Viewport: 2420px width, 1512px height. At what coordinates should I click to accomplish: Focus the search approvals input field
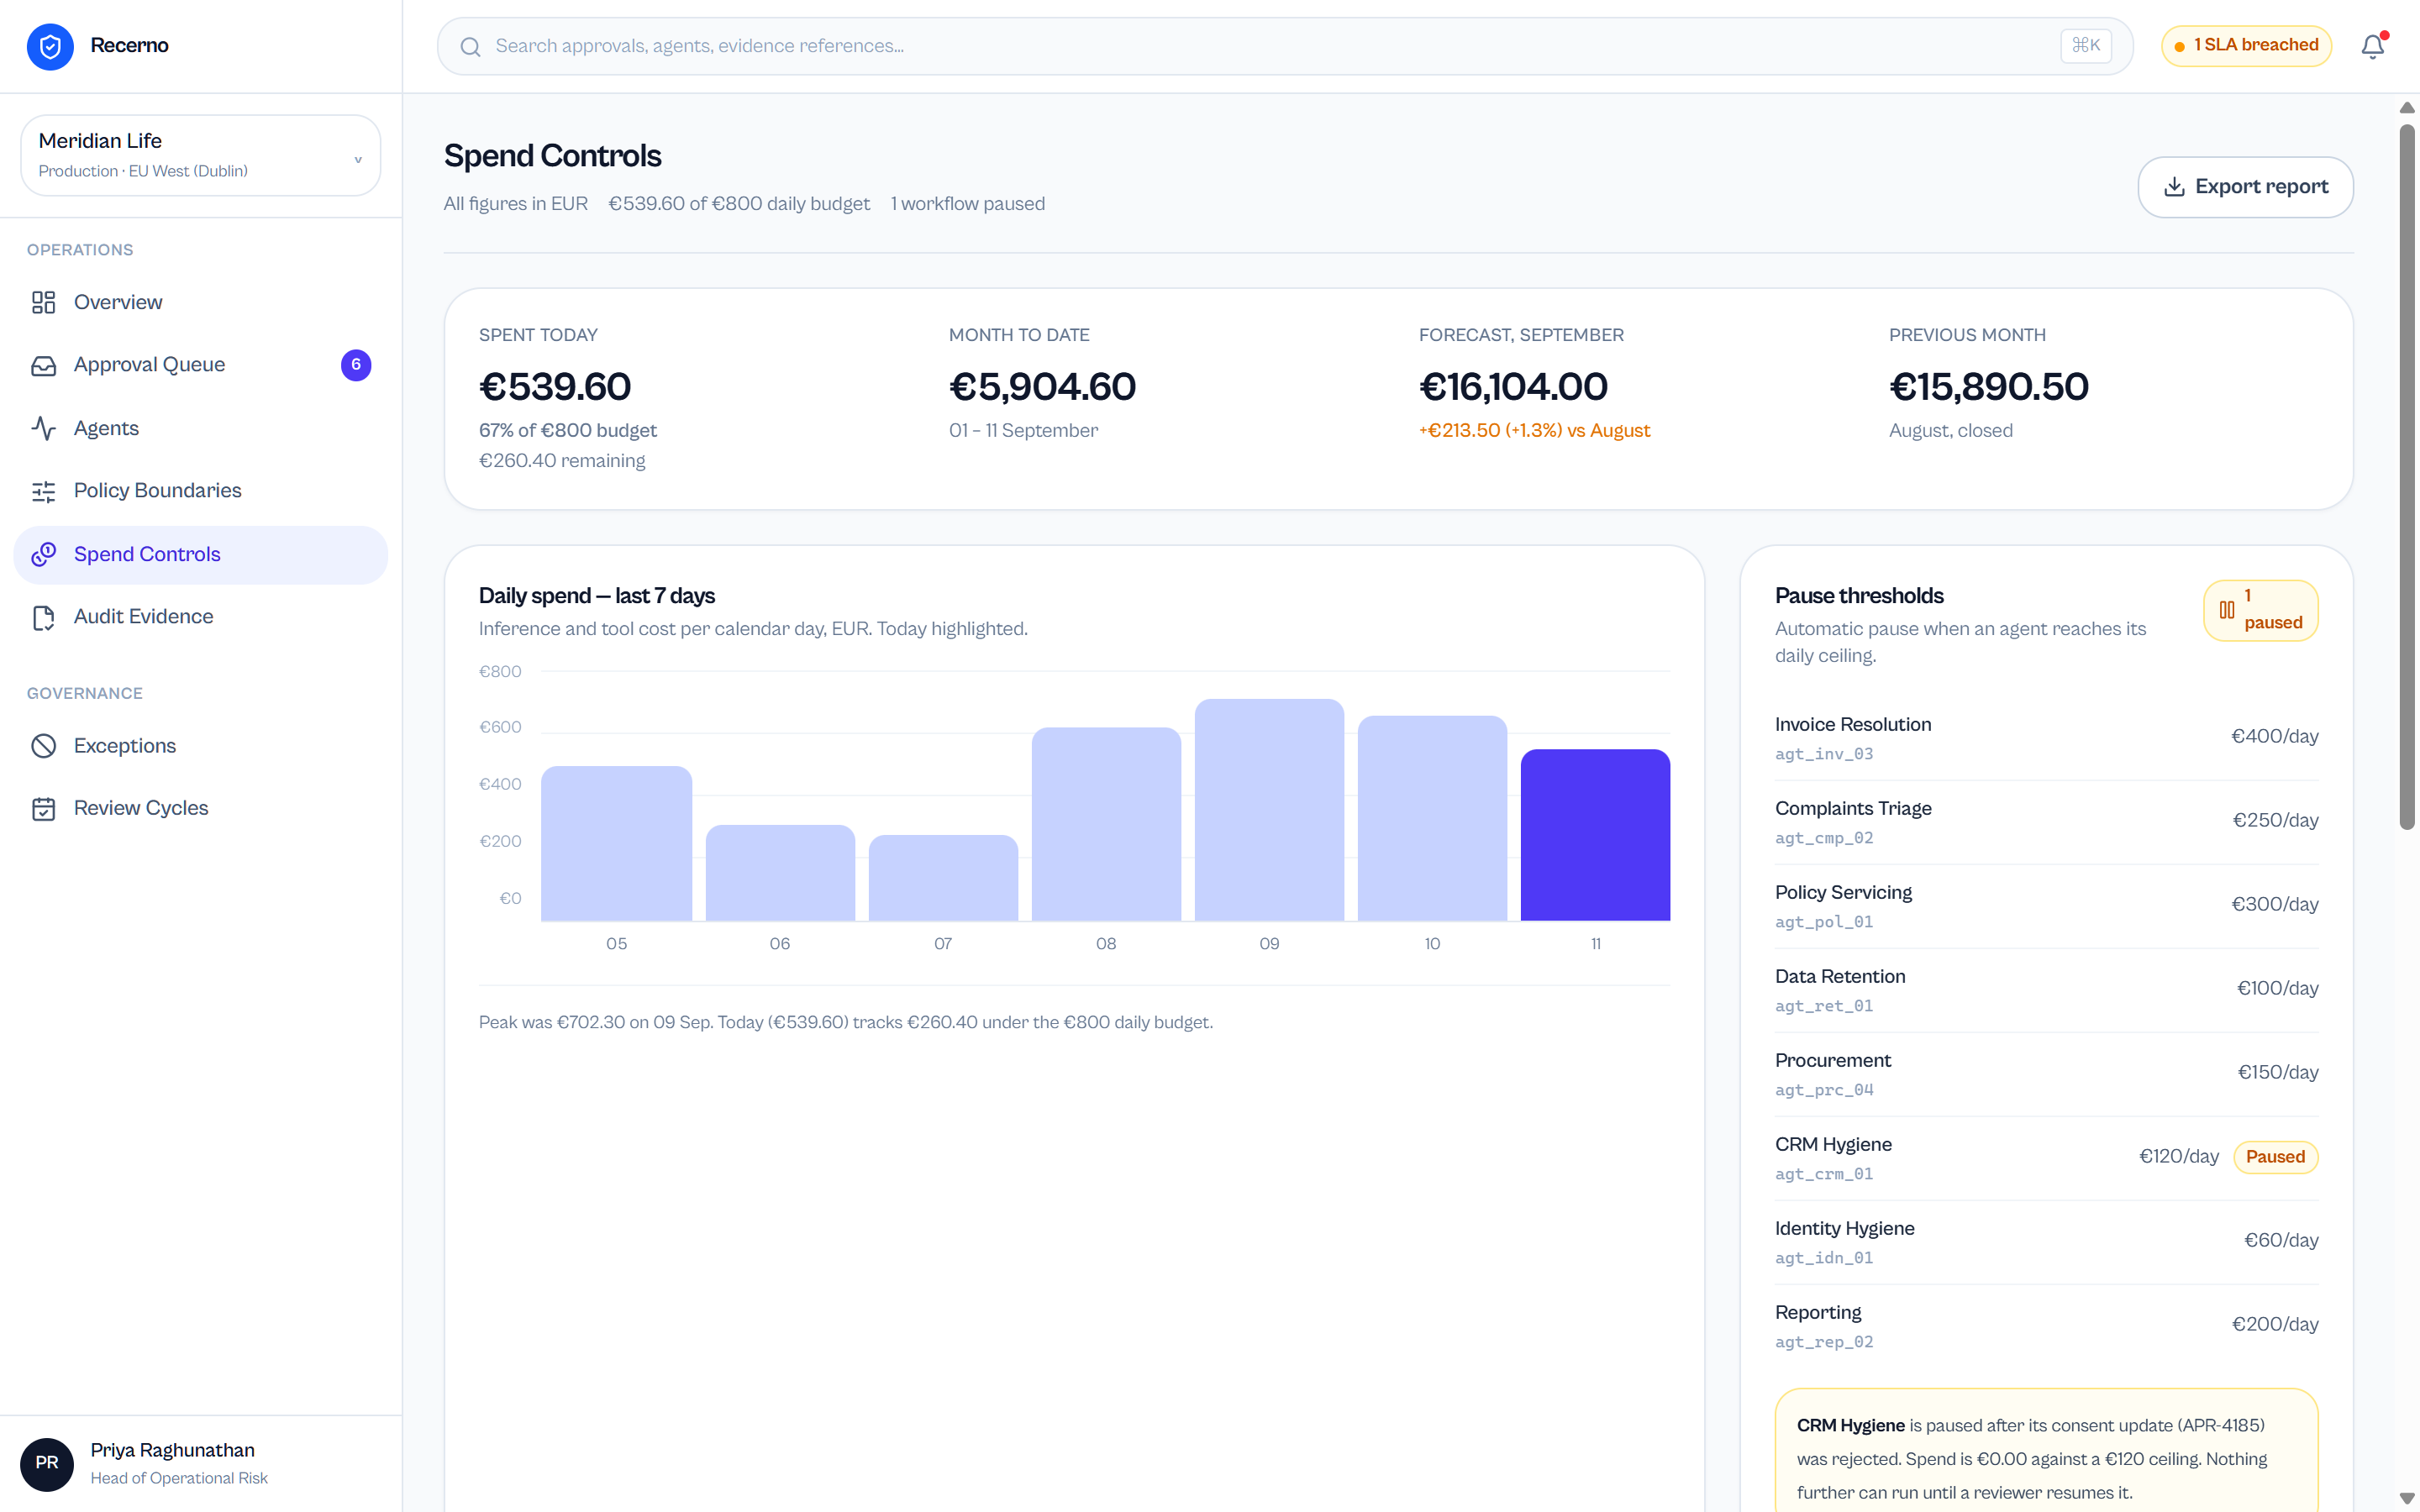[1285, 46]
